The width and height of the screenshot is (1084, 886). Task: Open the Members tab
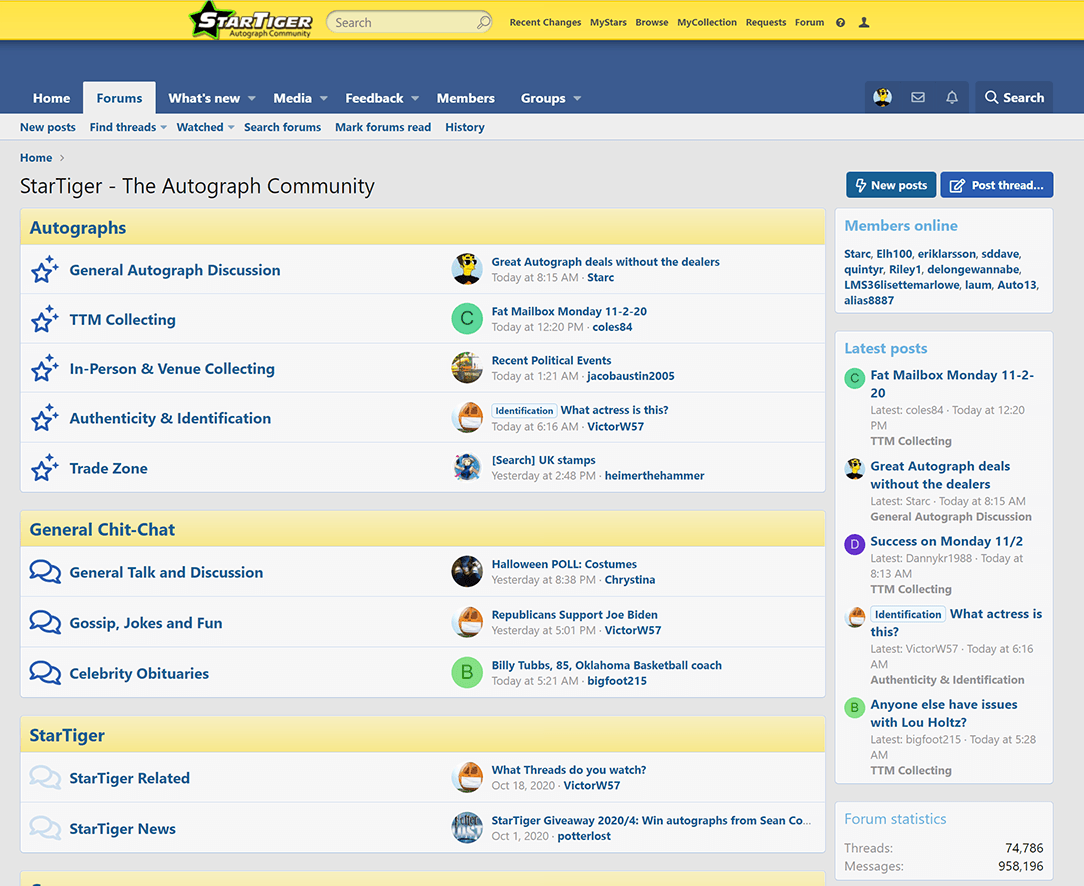(465, 98)
